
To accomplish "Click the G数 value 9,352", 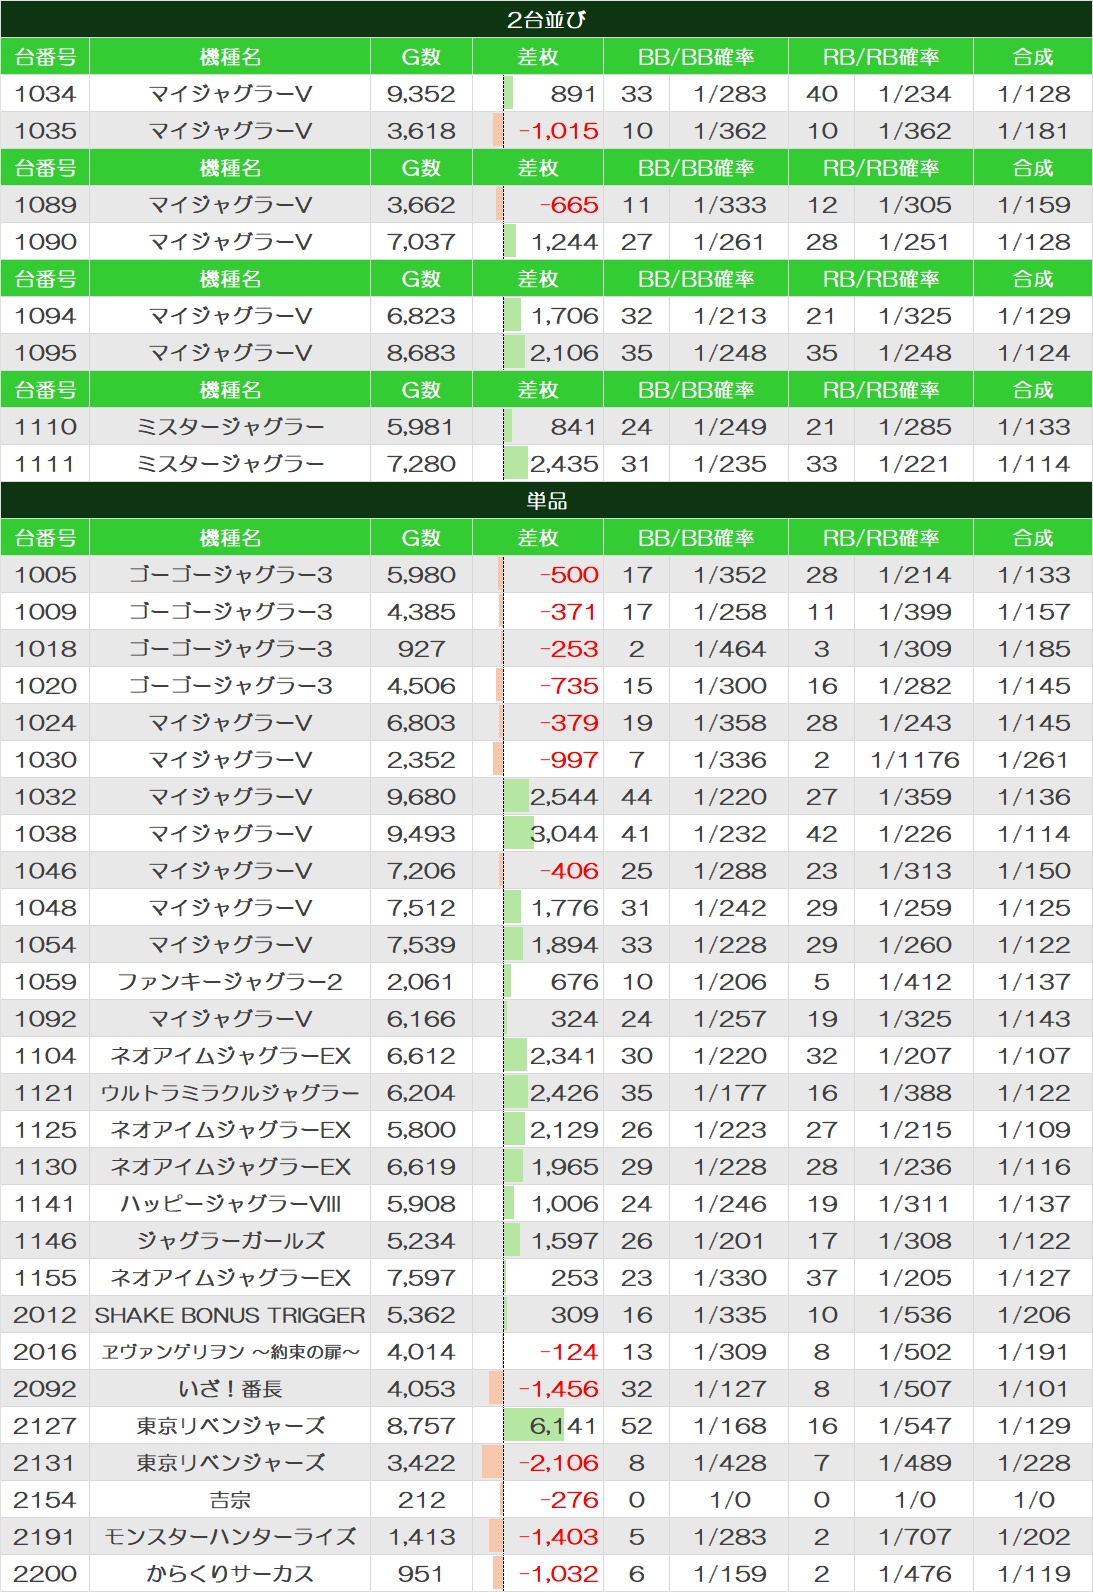I will pyautogui.click(x=421, y=94).
